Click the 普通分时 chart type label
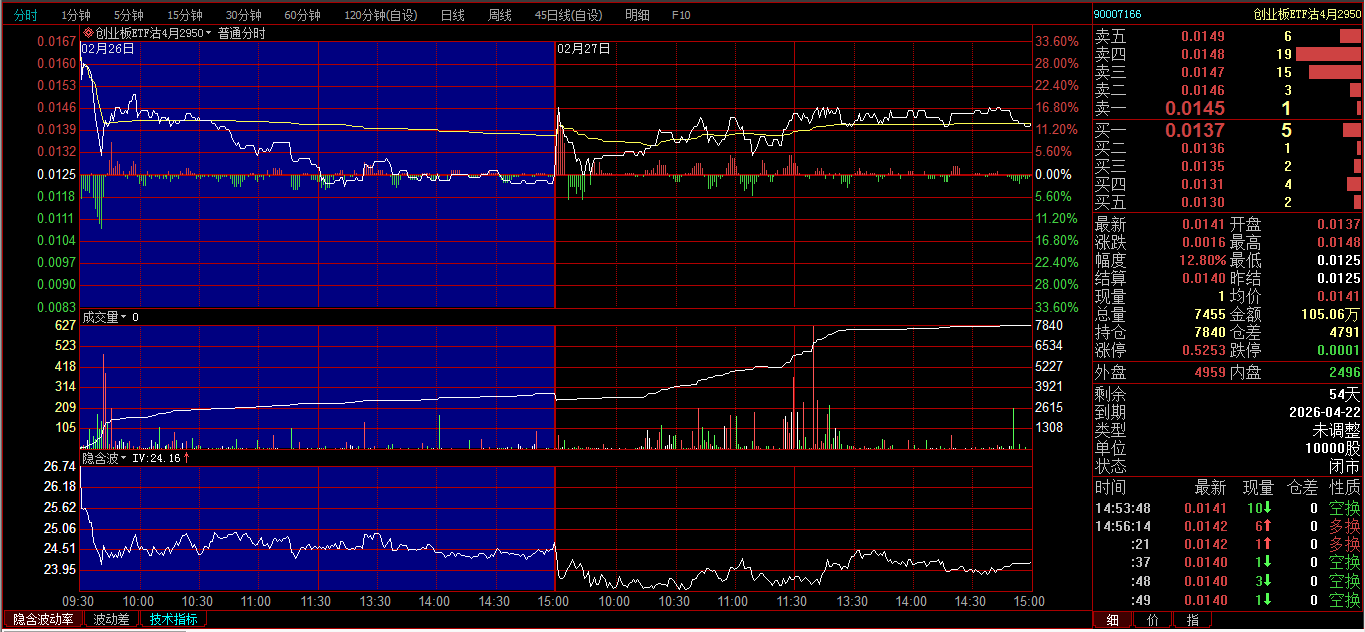 coord(242,33)
